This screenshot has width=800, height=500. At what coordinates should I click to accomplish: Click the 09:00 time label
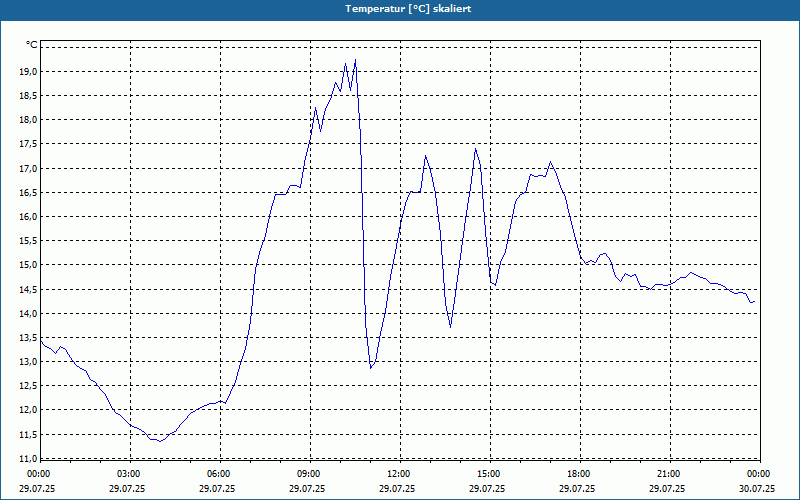coord(308,474)
